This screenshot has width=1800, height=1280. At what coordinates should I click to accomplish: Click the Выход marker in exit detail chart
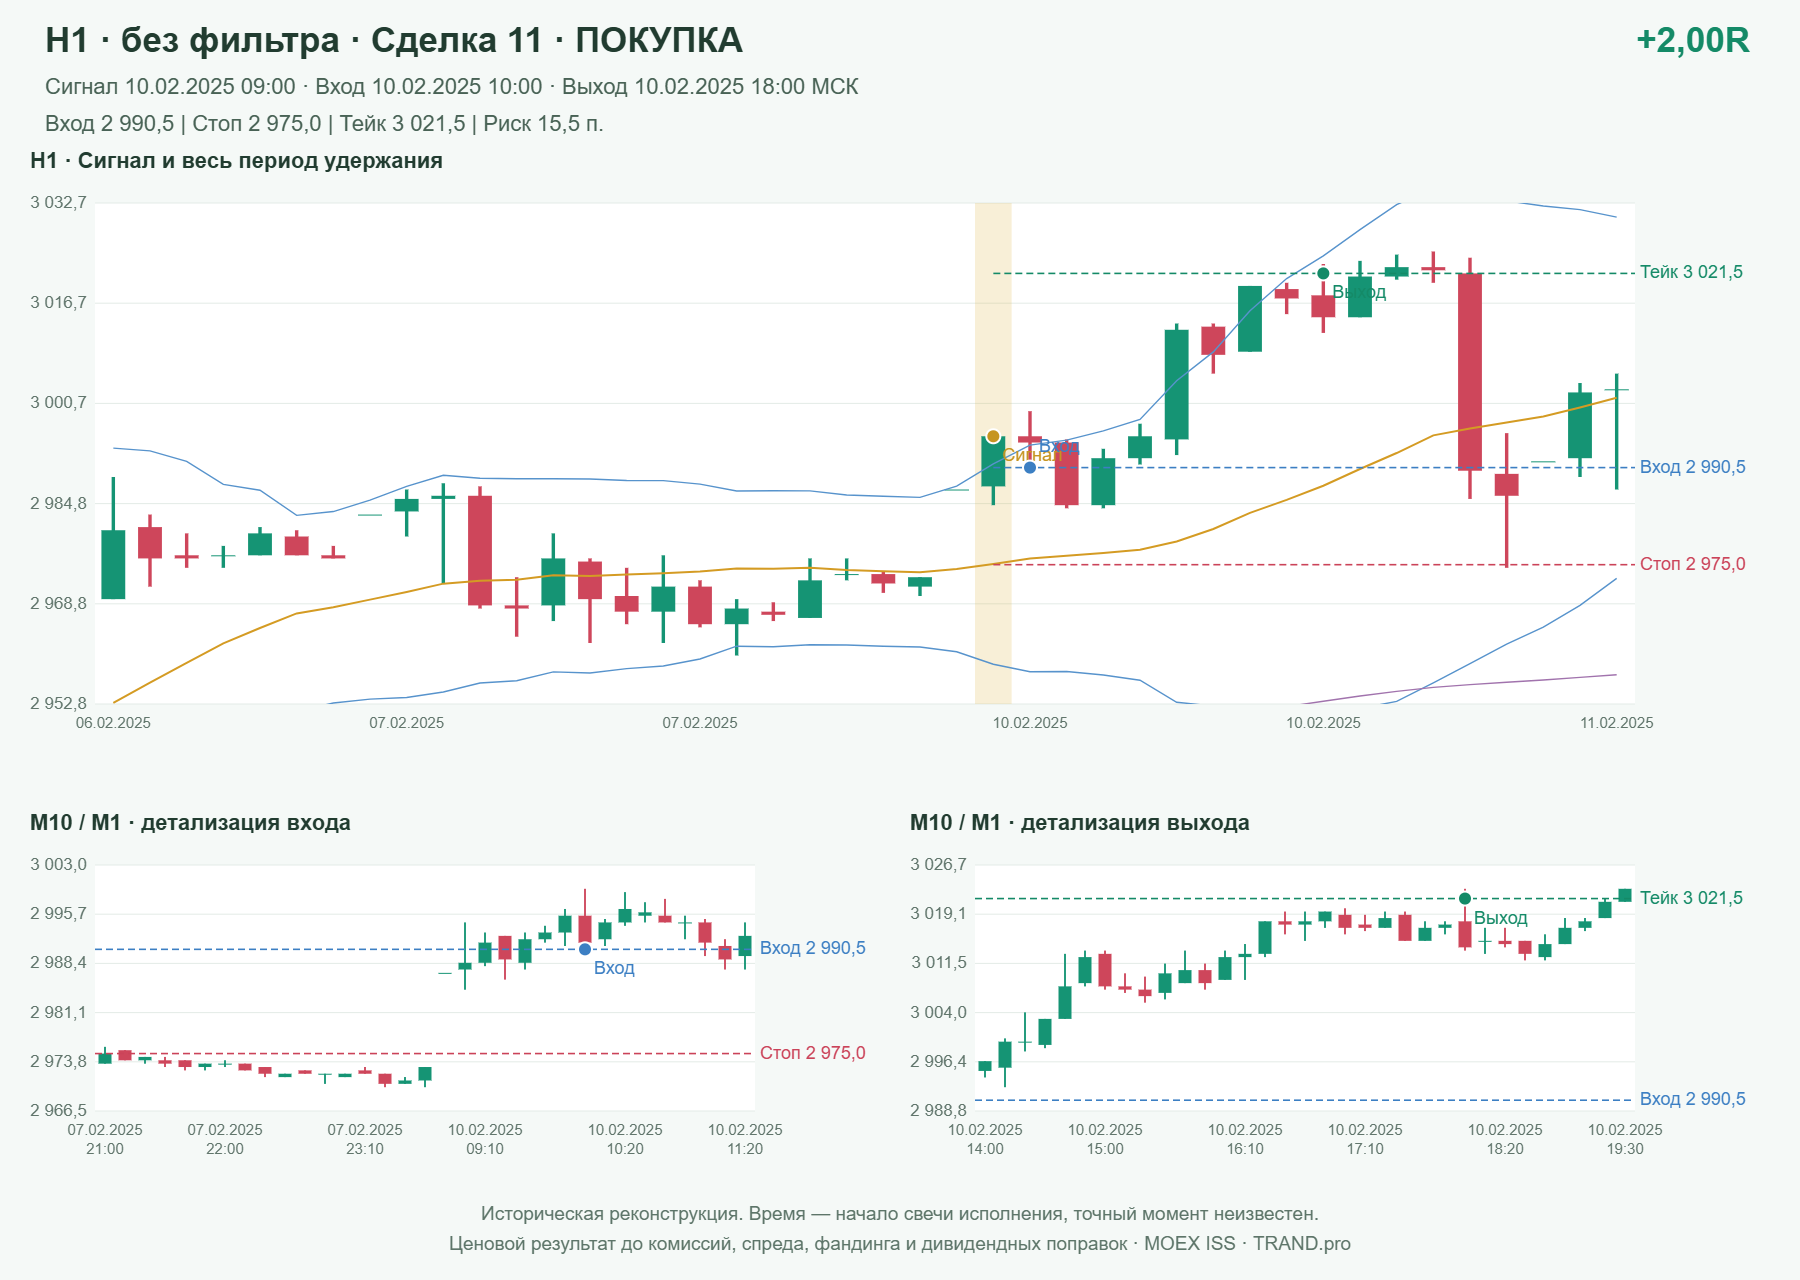pyautogui.click(x=1465, y=898)
